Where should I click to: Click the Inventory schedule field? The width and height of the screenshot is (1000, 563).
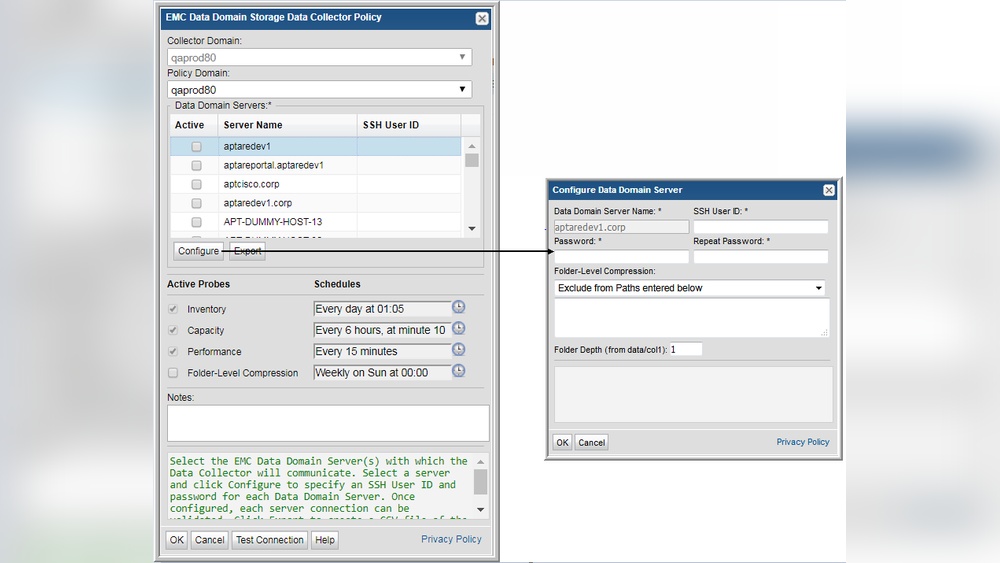pyautogui.click(x=382, y=309)
